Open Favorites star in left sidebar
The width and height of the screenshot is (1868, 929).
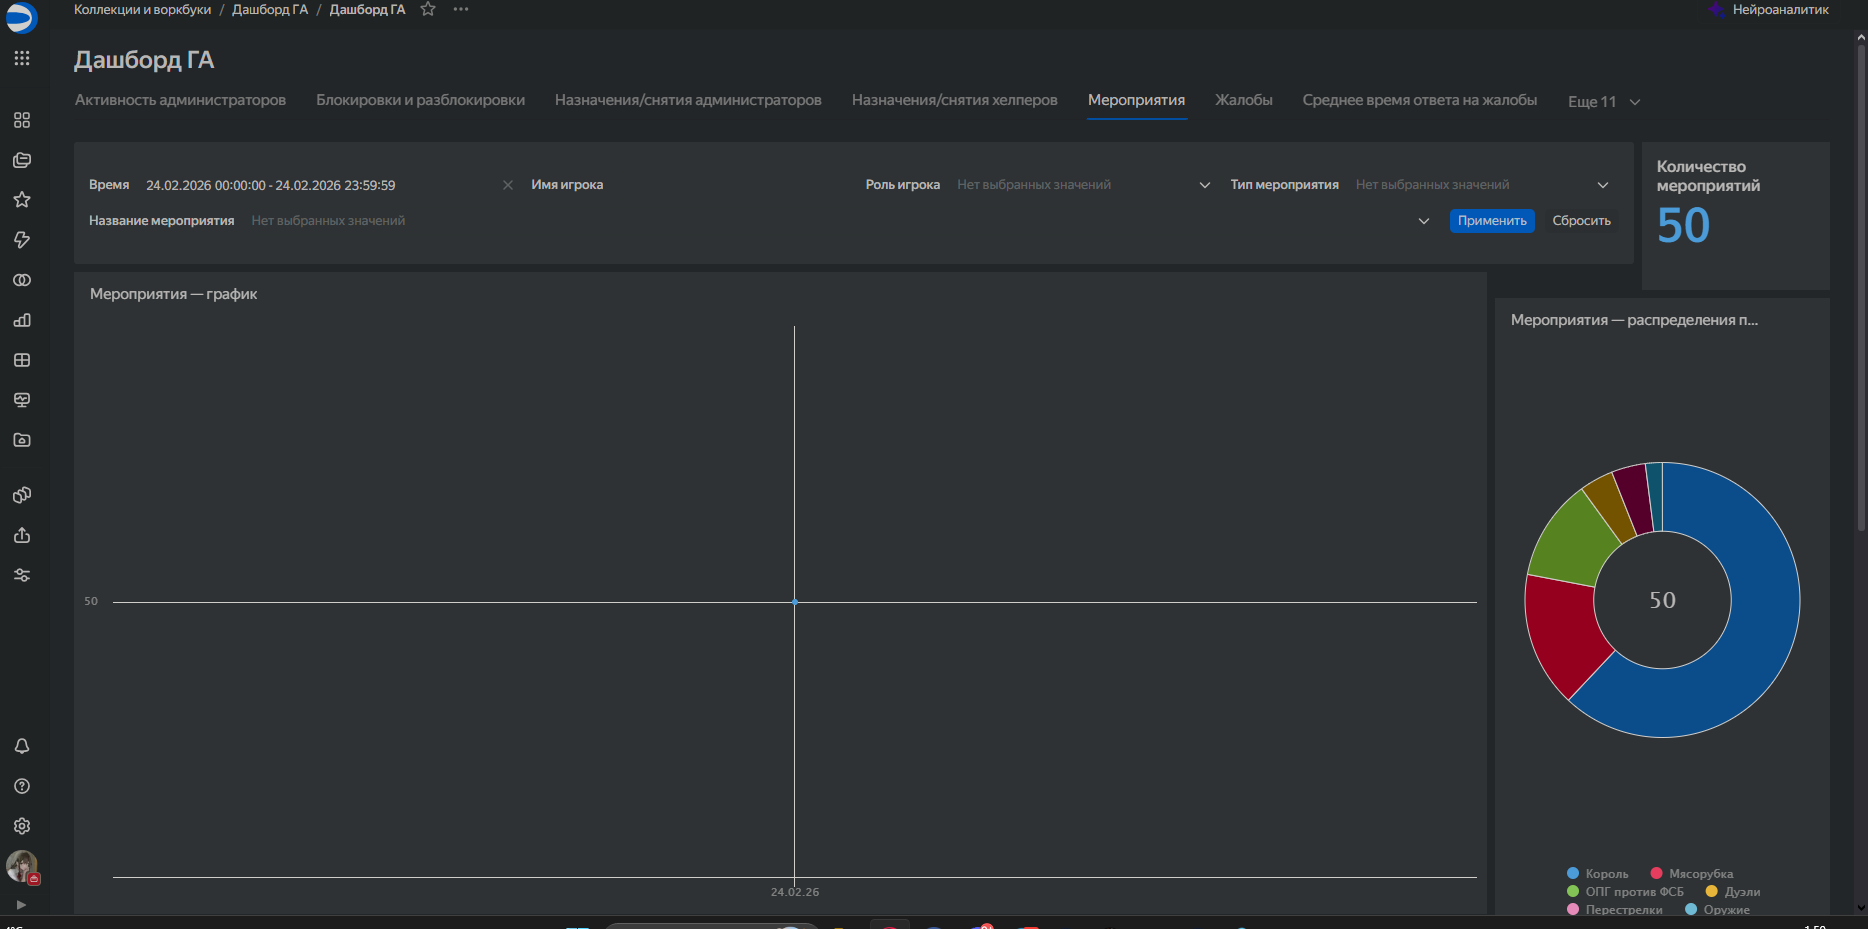[x=22, y=200]
